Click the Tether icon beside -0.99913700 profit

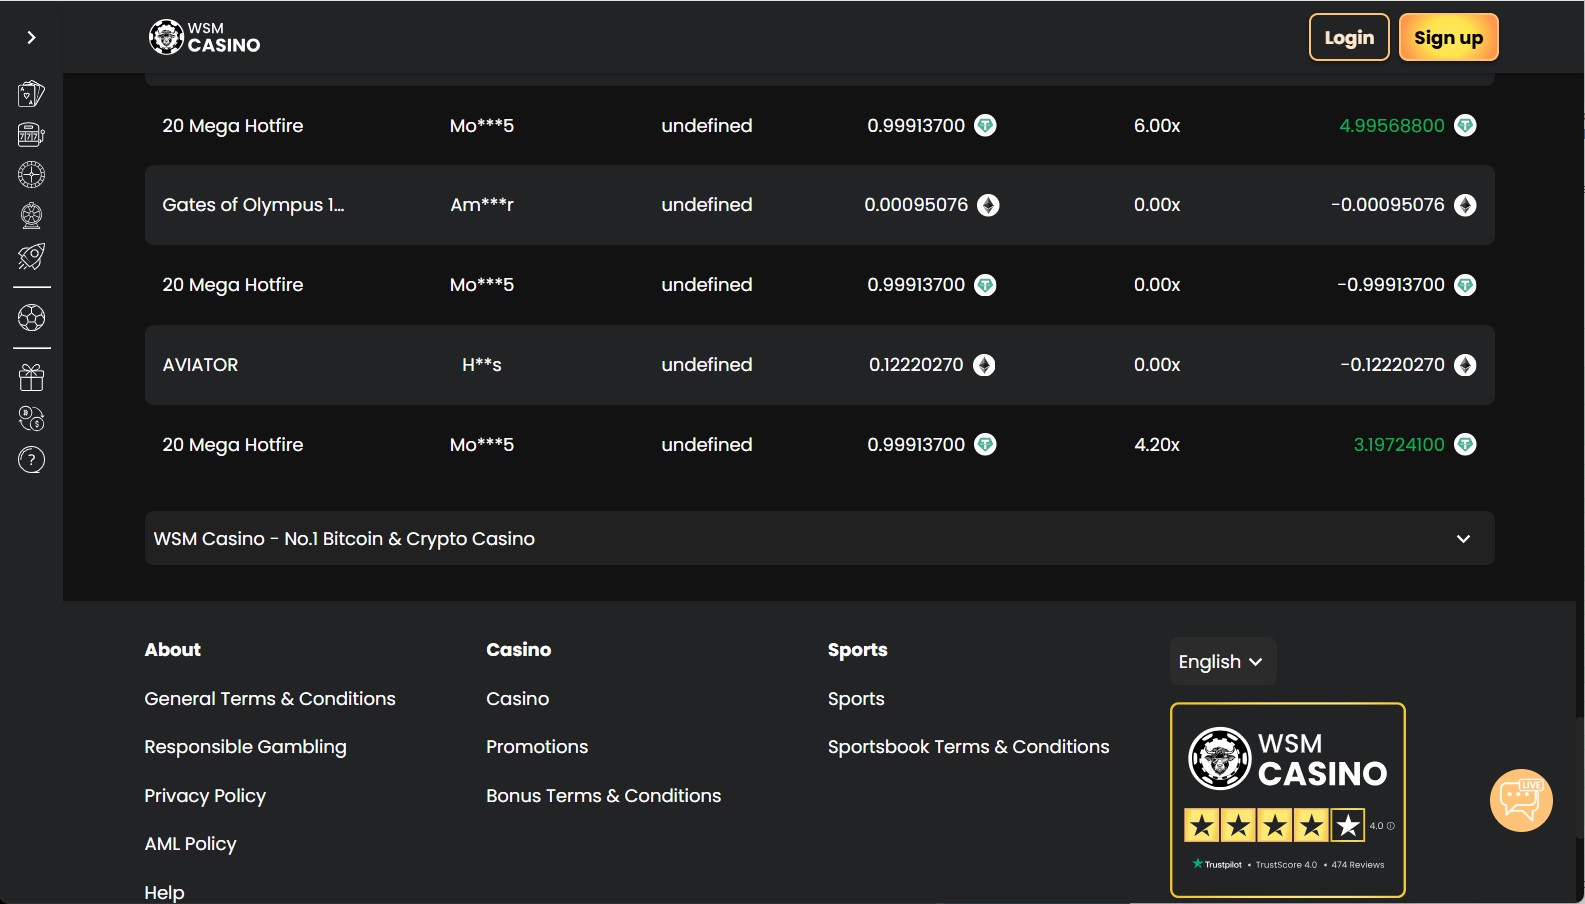(1465, 285)
